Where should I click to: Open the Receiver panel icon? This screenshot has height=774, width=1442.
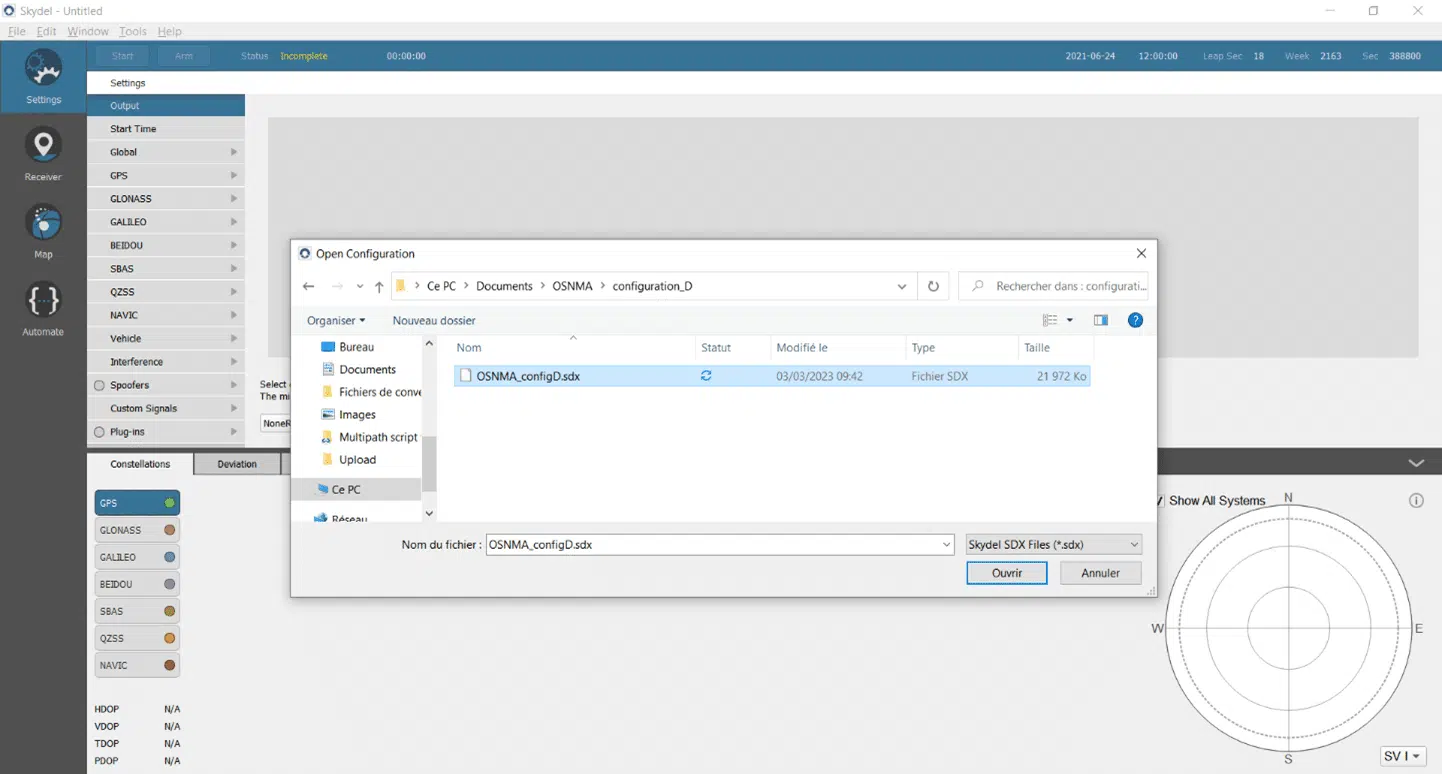coord(43,147)
